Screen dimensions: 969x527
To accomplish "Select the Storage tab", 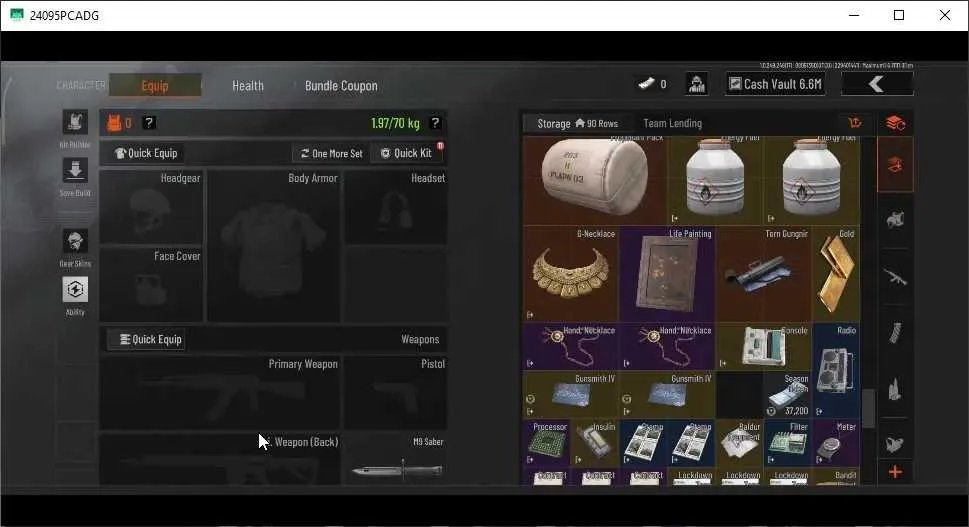I will click(577, 124).
